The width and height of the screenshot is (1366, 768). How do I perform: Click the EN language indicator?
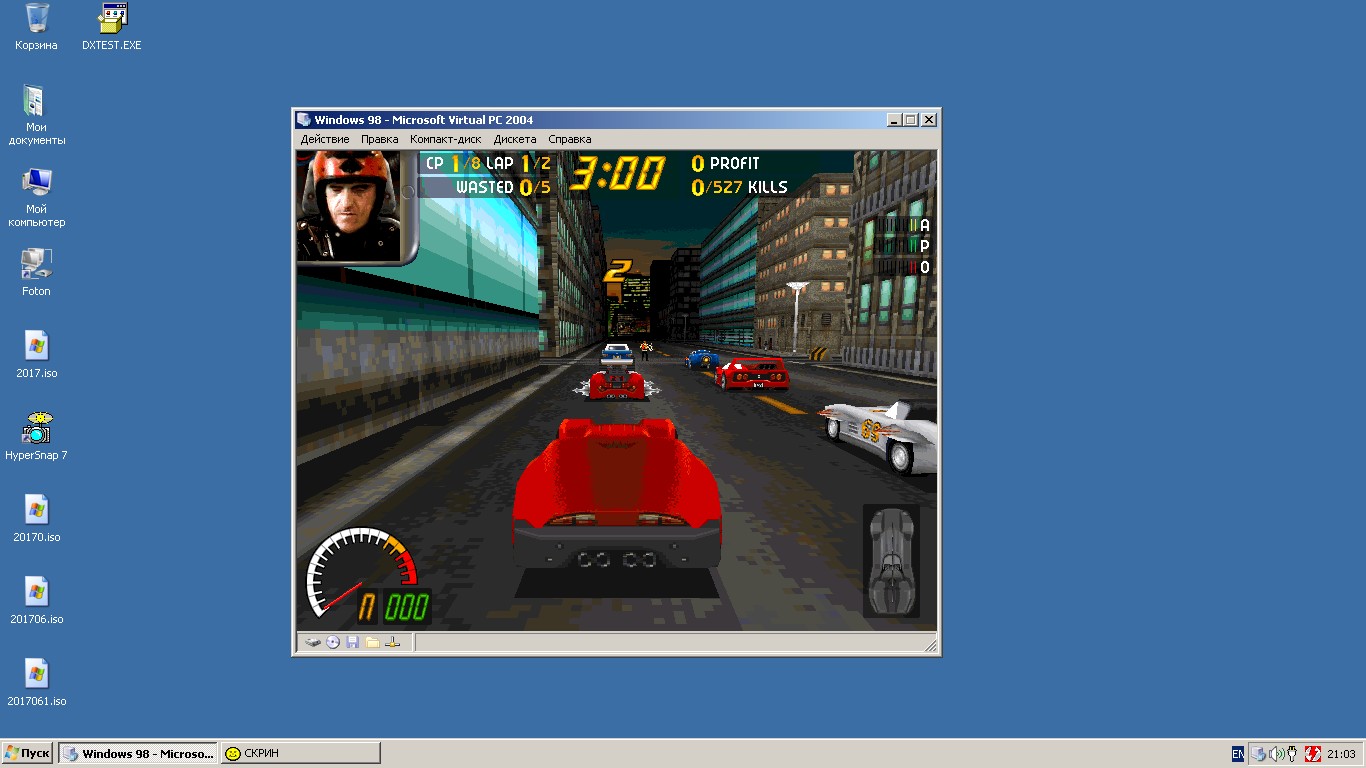point(1238,754)
